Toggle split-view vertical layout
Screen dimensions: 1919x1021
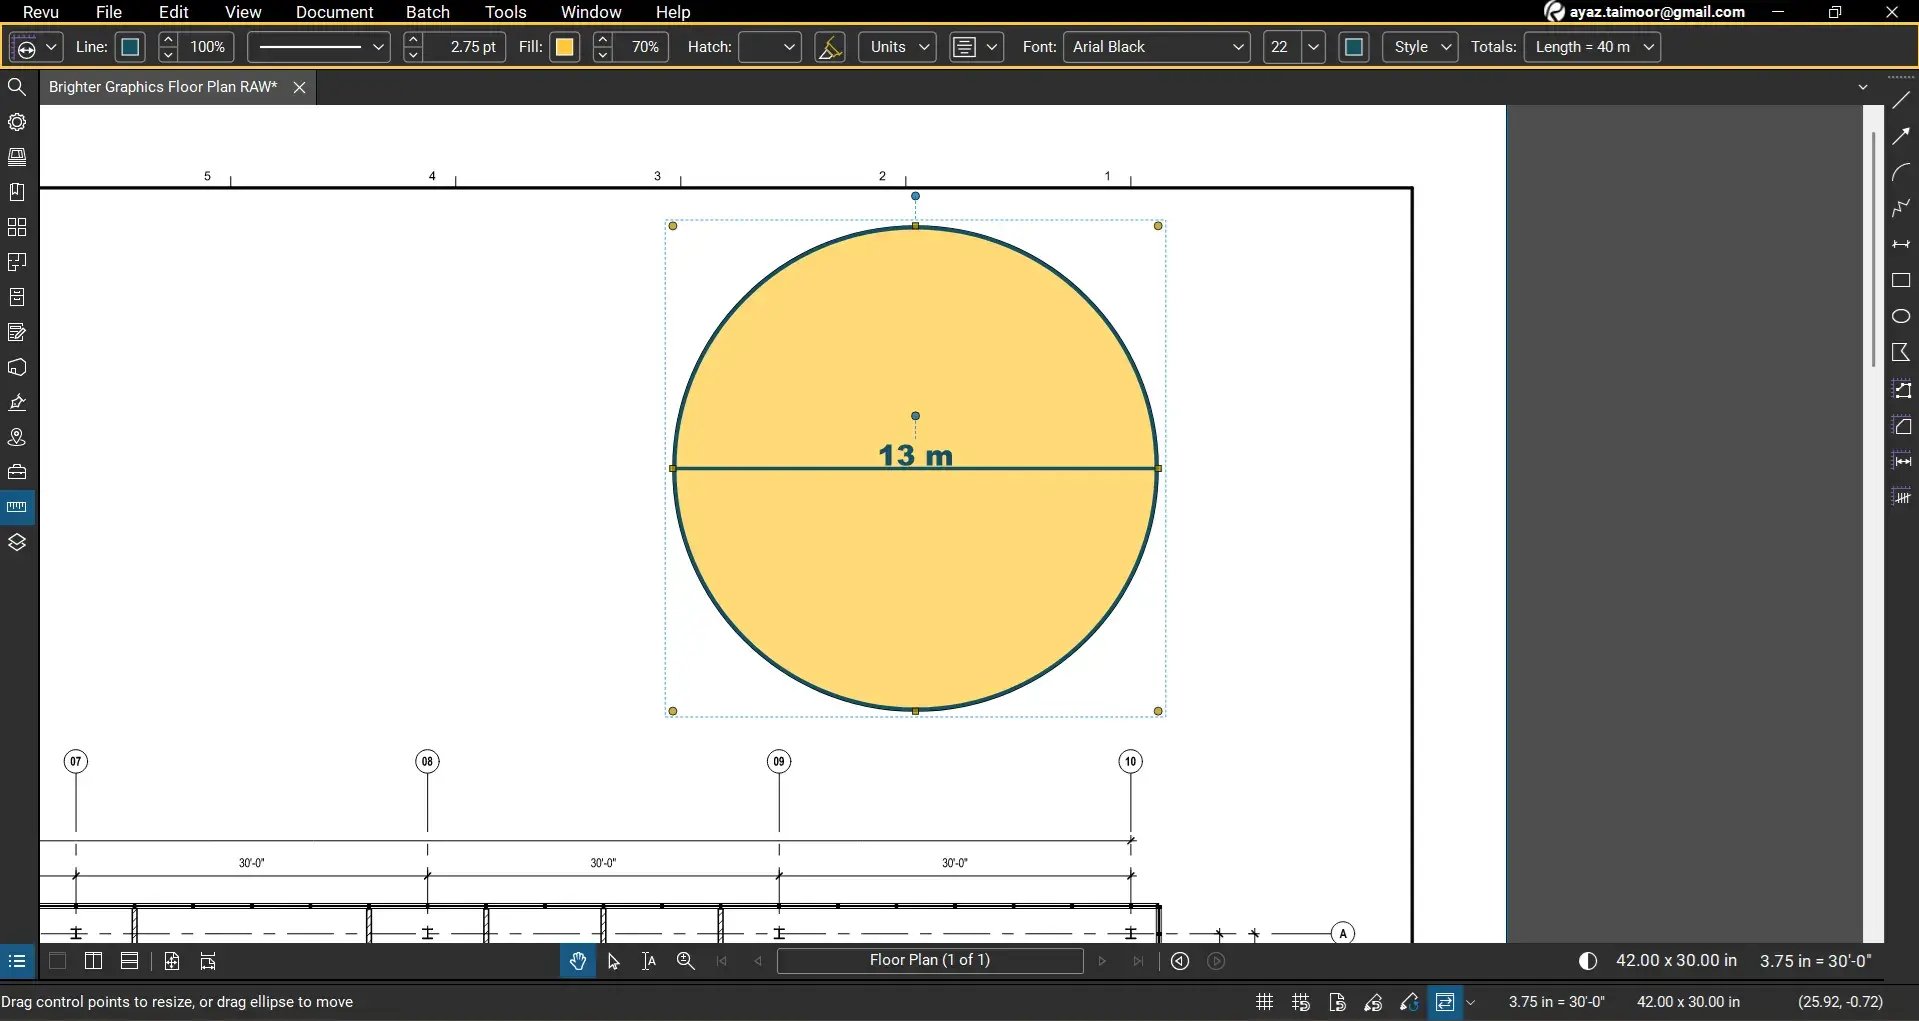tap(93, 961)
